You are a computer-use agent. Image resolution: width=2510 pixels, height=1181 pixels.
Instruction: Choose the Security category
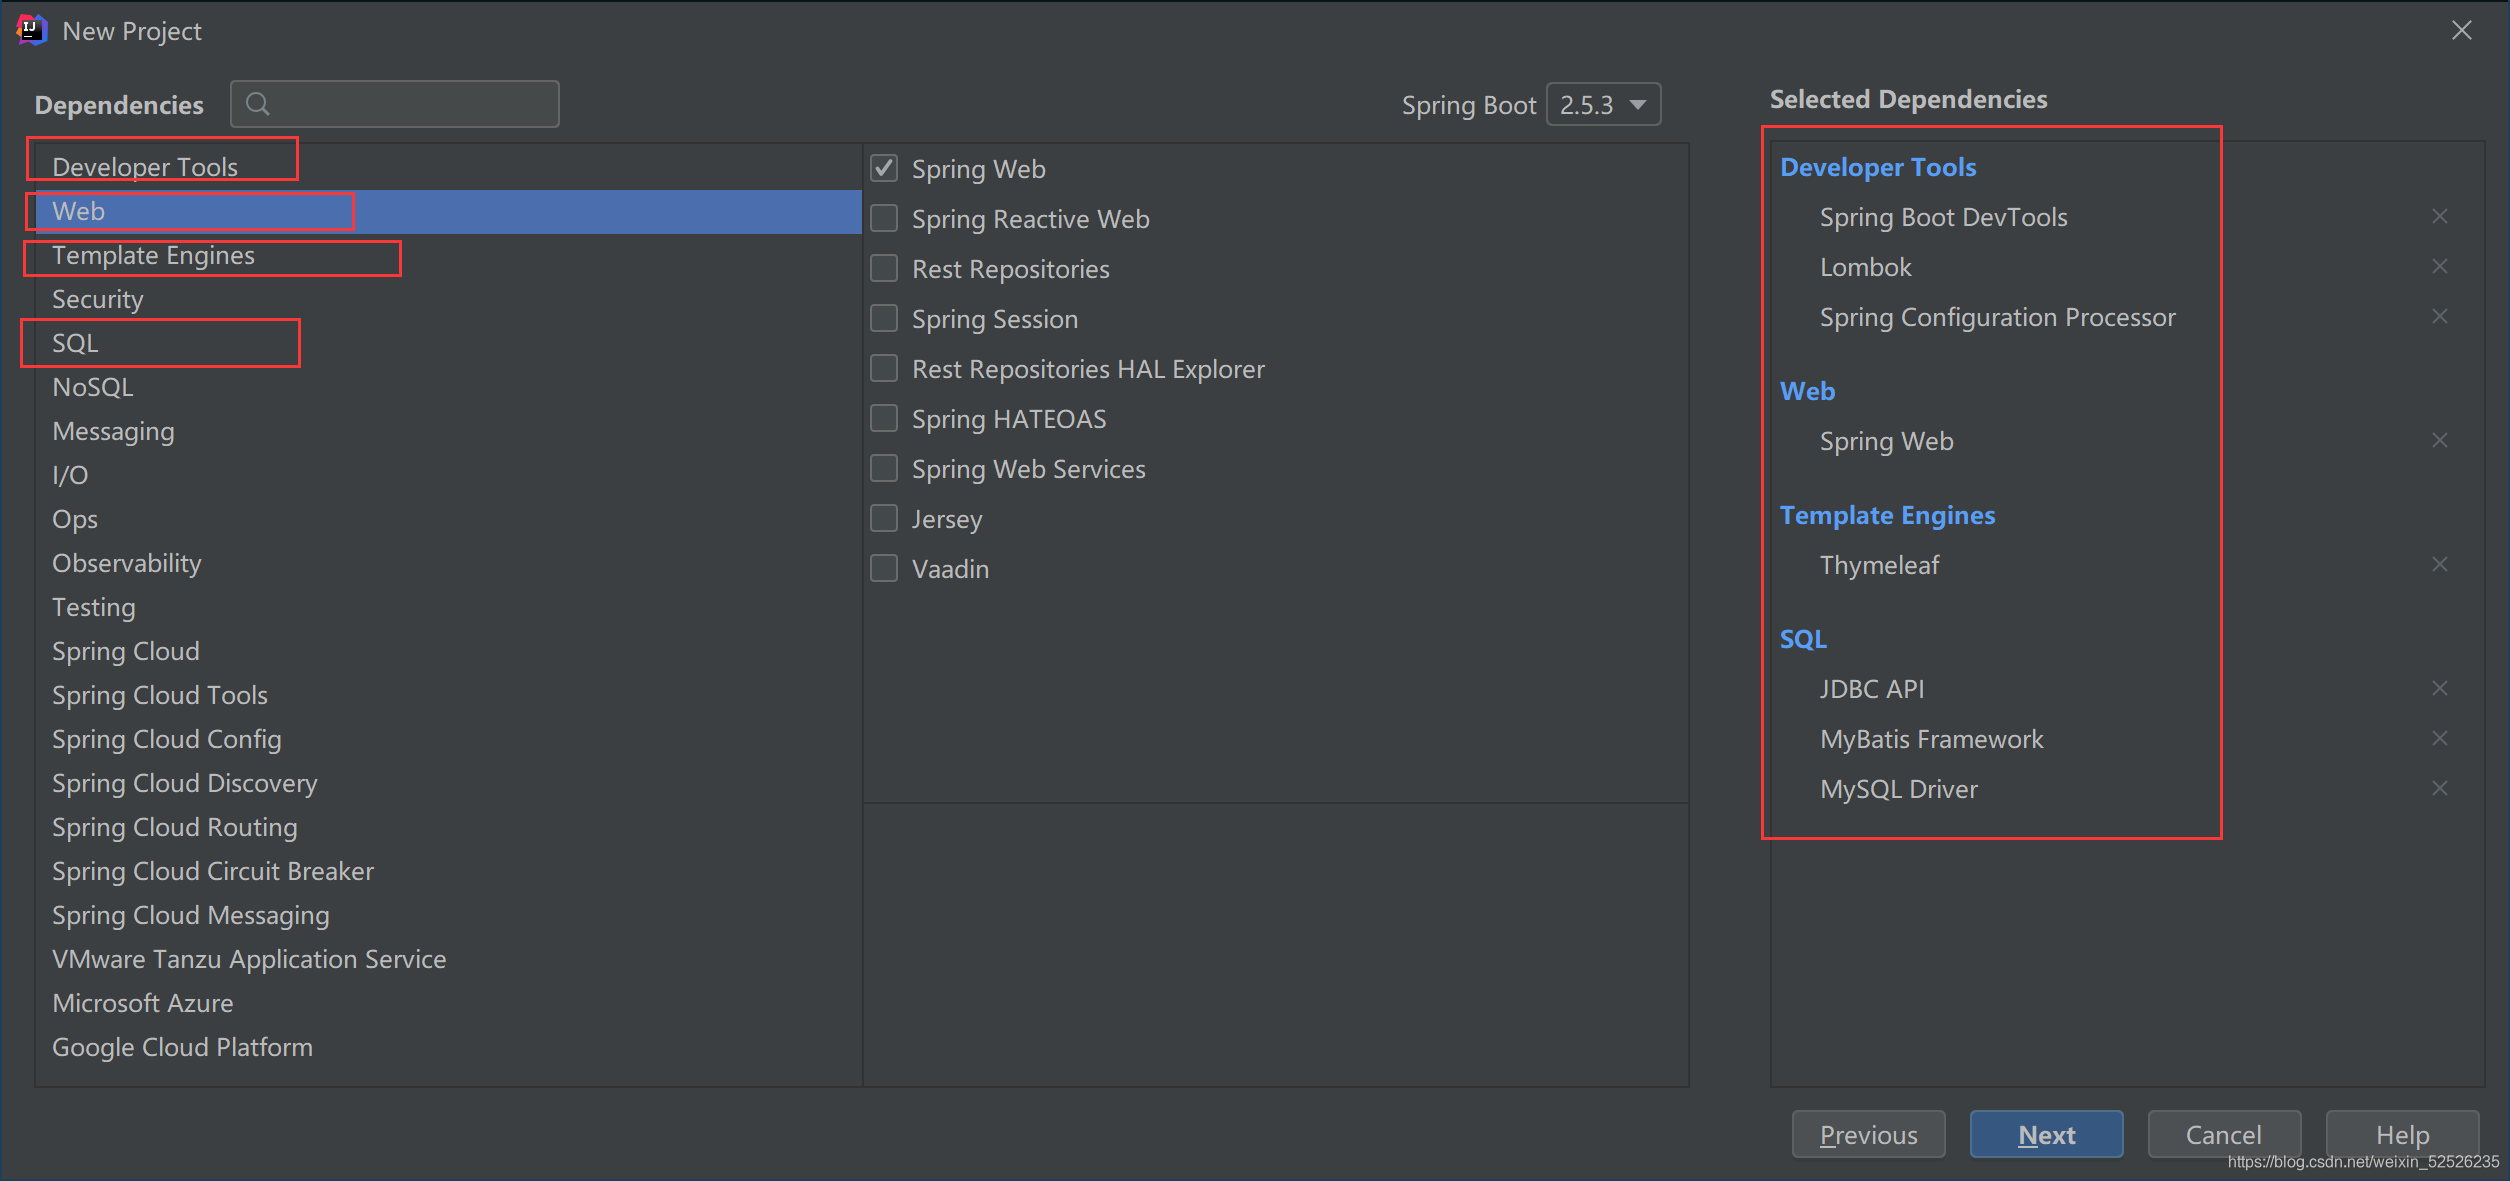point(448,299)
